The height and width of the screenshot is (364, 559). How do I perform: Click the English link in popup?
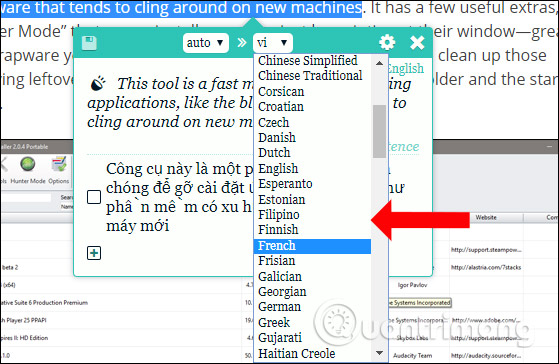(406, 68)
